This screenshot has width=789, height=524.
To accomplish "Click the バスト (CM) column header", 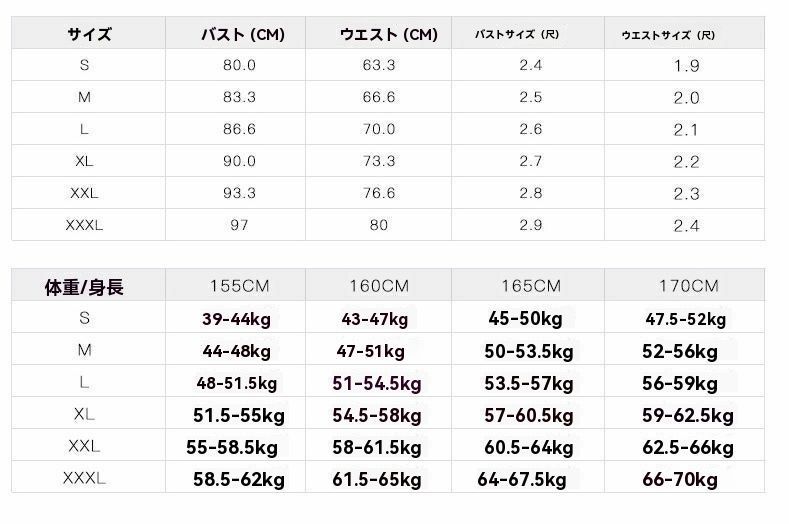I will pos(243,34).
